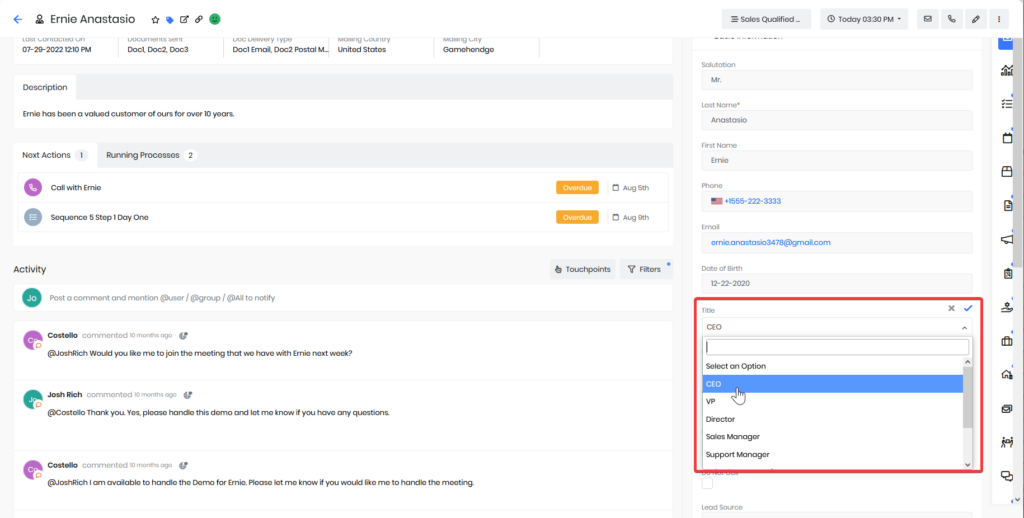The image size is (1024, 518).
Task: Choose Sales Manager in Title options
Action: point(733,437)
